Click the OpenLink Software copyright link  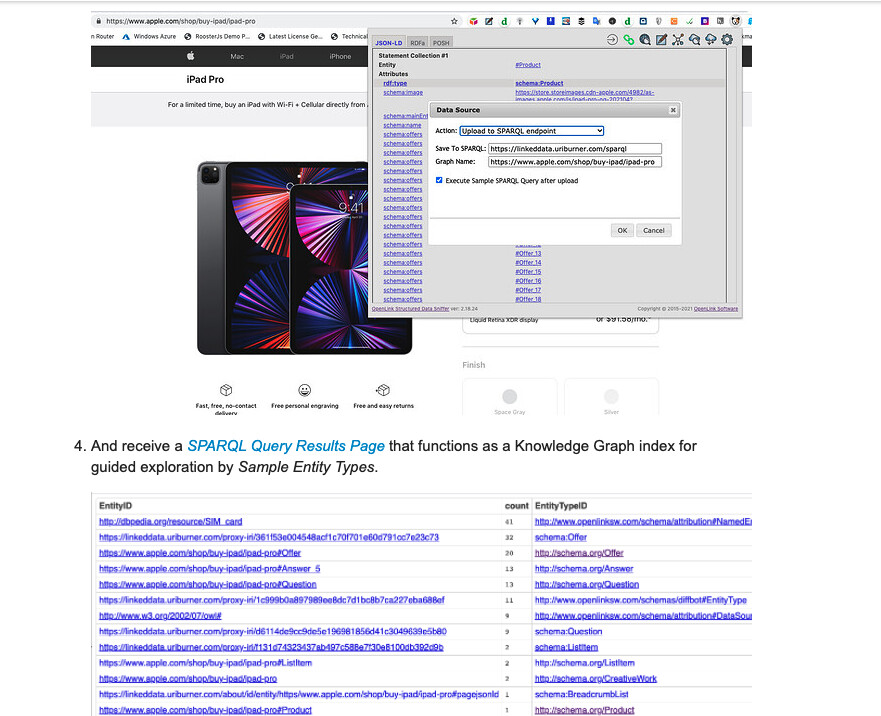tap(716, 309)
